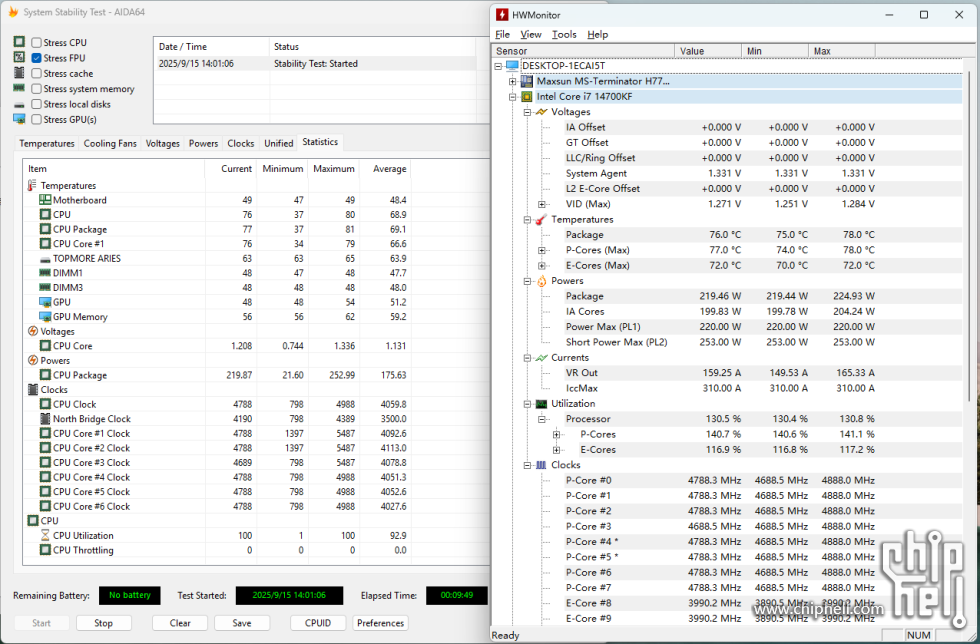
Task: Click the monitor icon beside Stress GPU(s)
Action: point(19,119)
